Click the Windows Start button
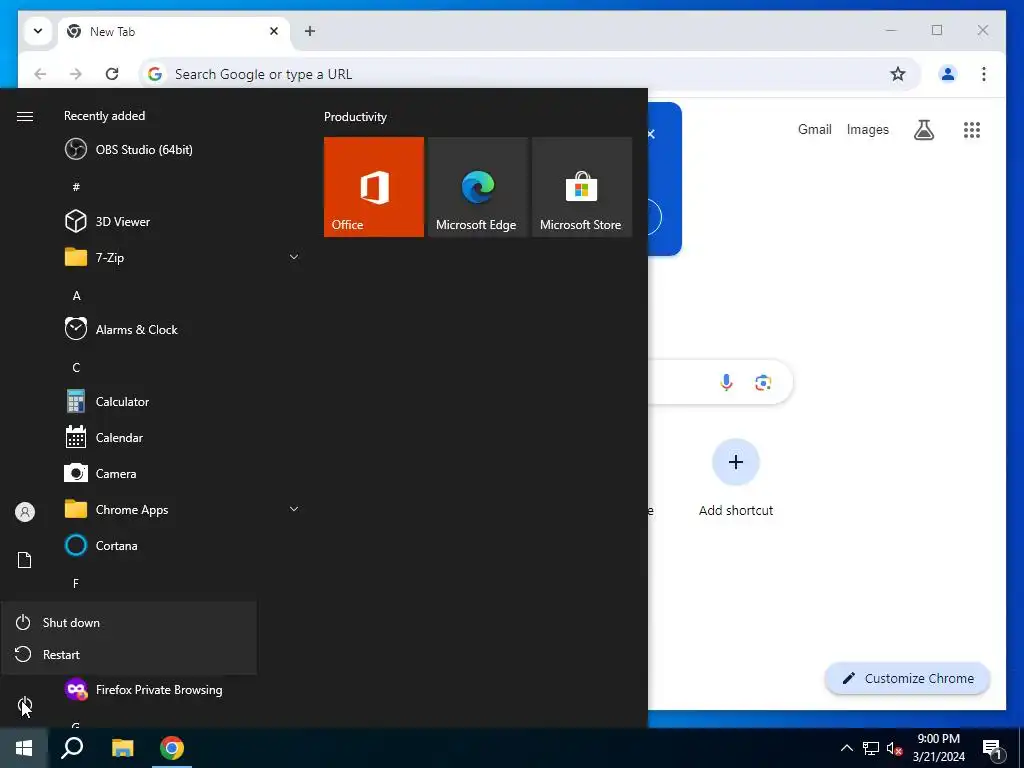 tap(24, 748)
